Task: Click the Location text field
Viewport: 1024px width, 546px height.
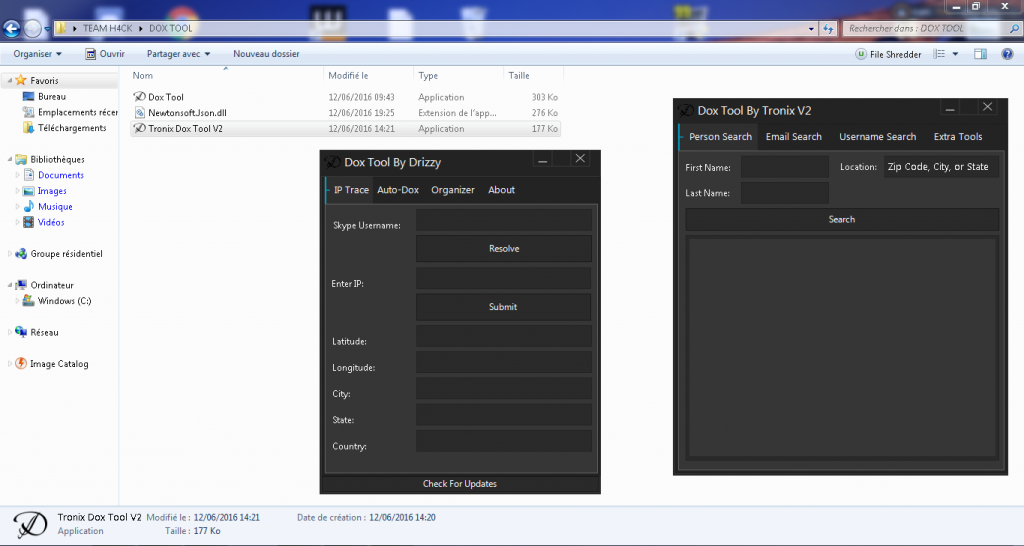Action: [939, 167]
